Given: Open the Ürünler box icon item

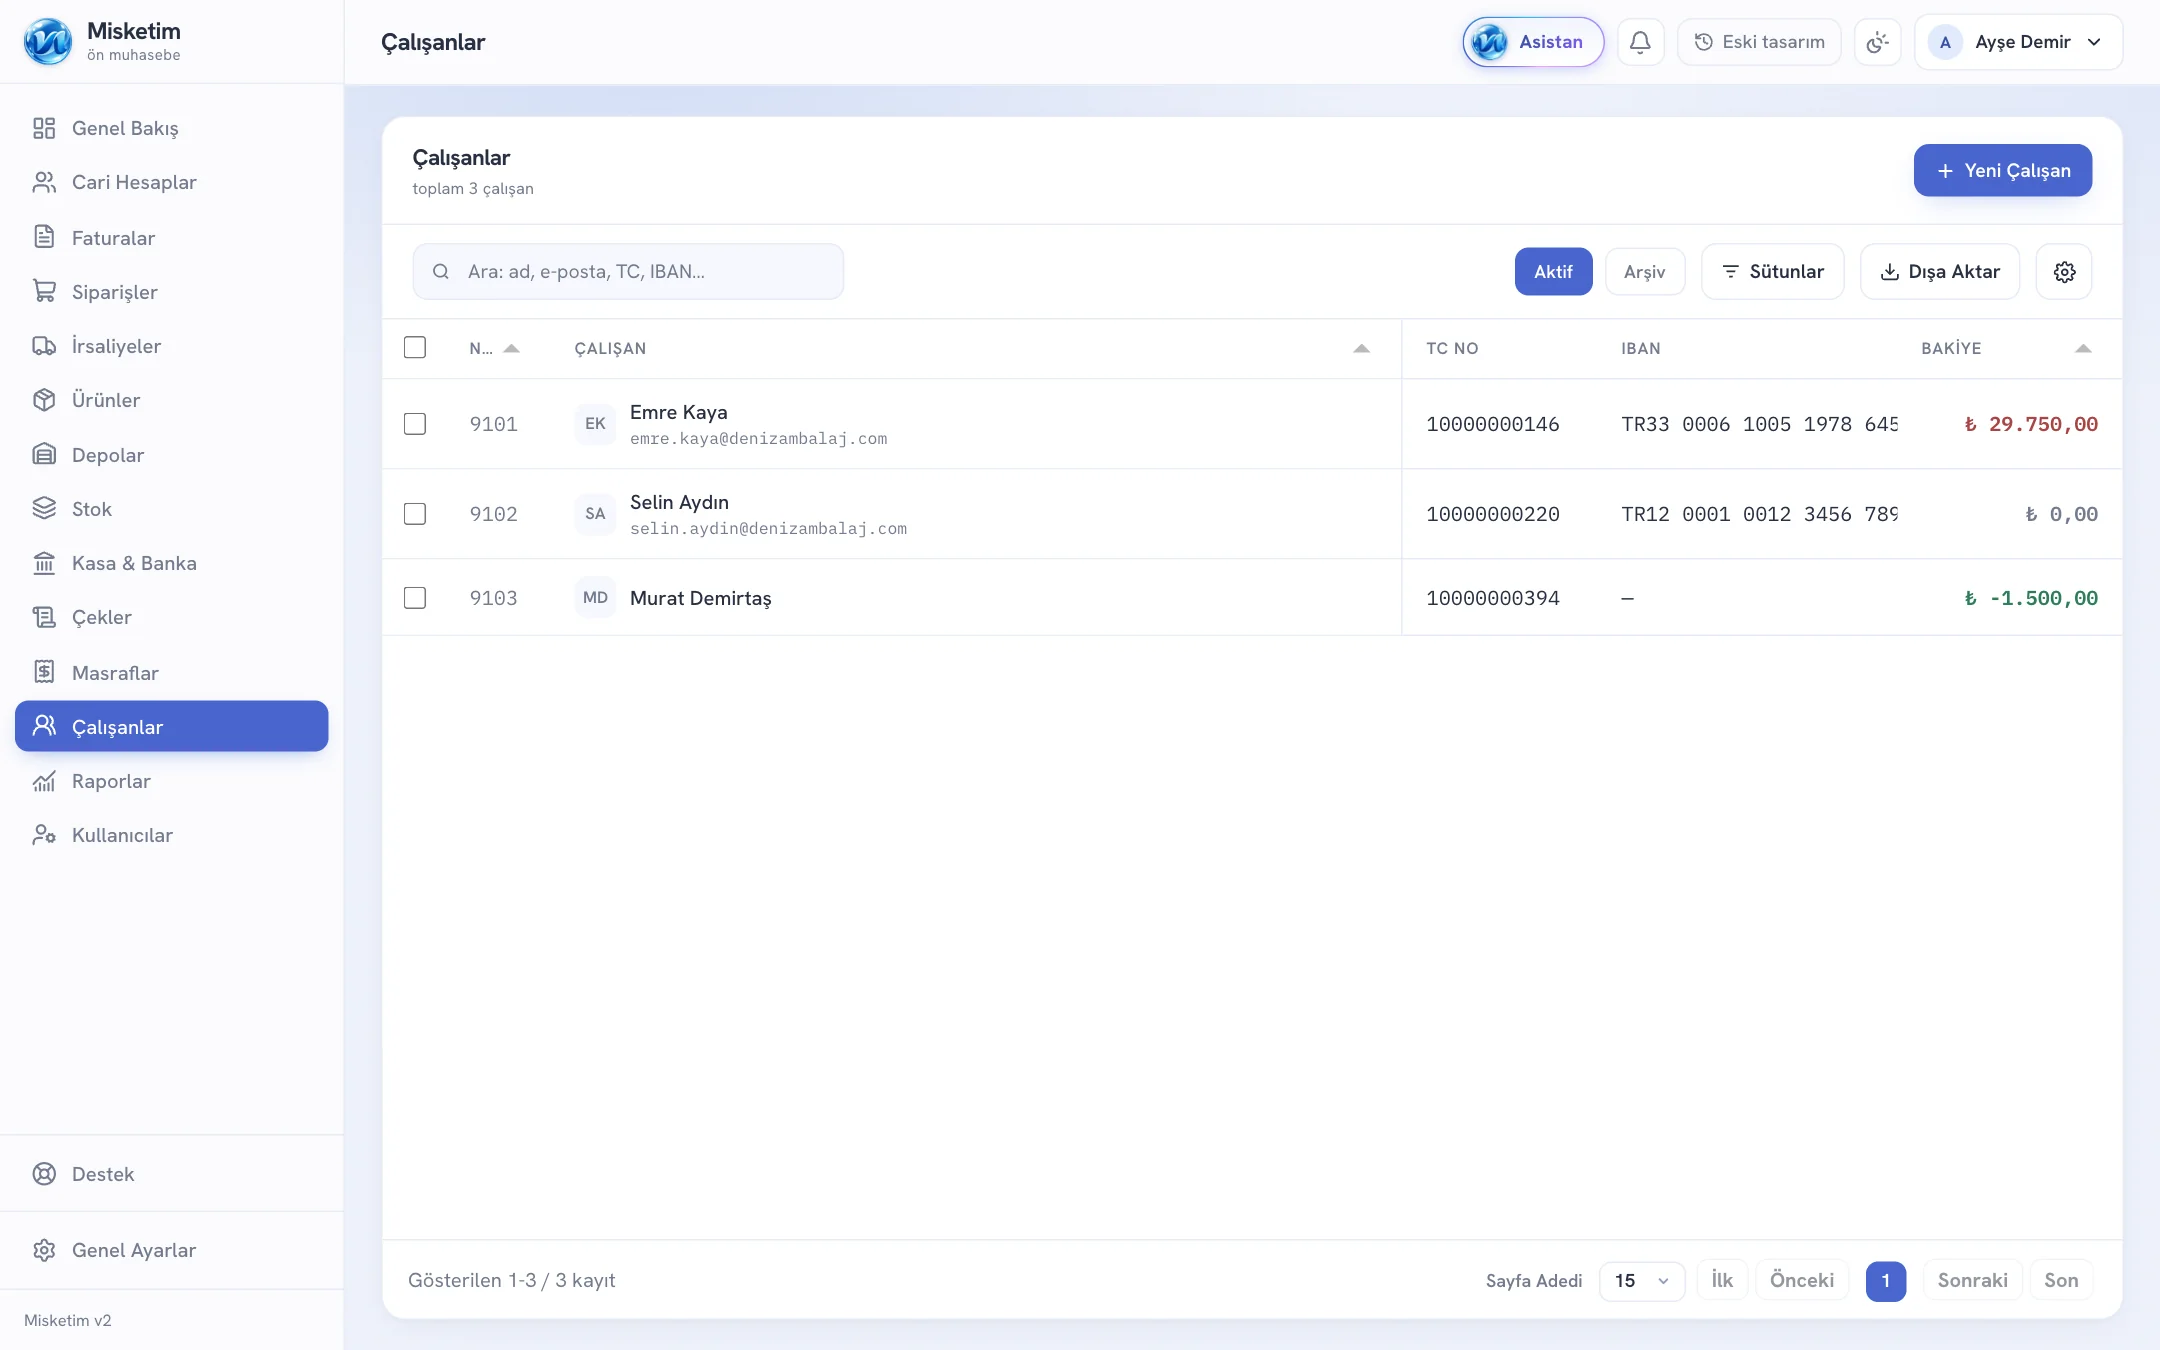Looking at the screenshot, I should [172, 400].
